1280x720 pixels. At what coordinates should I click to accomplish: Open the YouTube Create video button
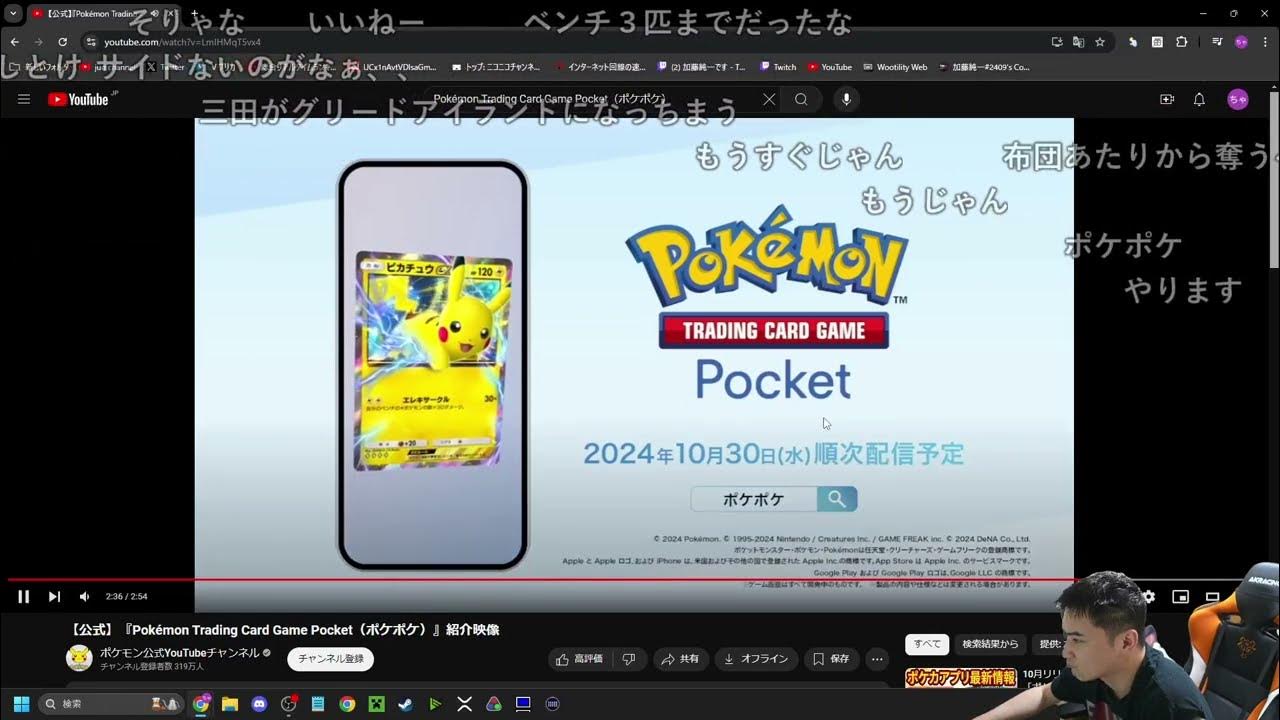click(1167, 99)
